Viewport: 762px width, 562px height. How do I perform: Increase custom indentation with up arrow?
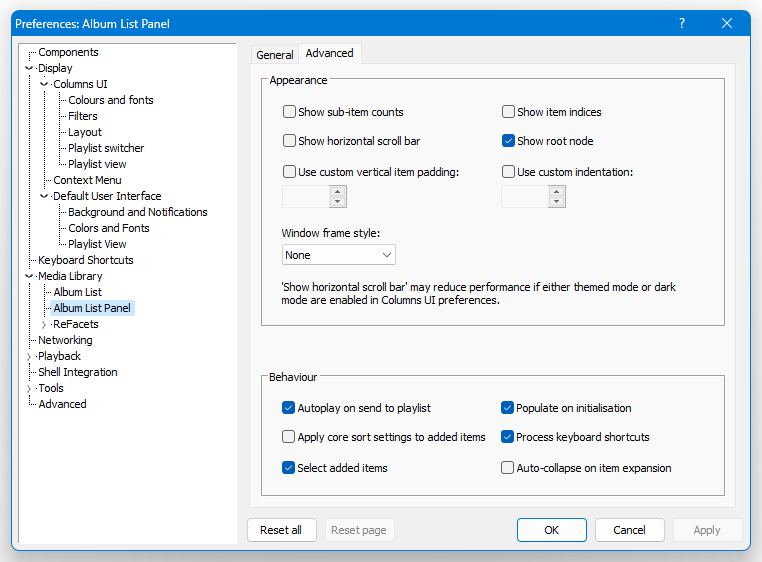pyautogui.click(x=556, y=191)
